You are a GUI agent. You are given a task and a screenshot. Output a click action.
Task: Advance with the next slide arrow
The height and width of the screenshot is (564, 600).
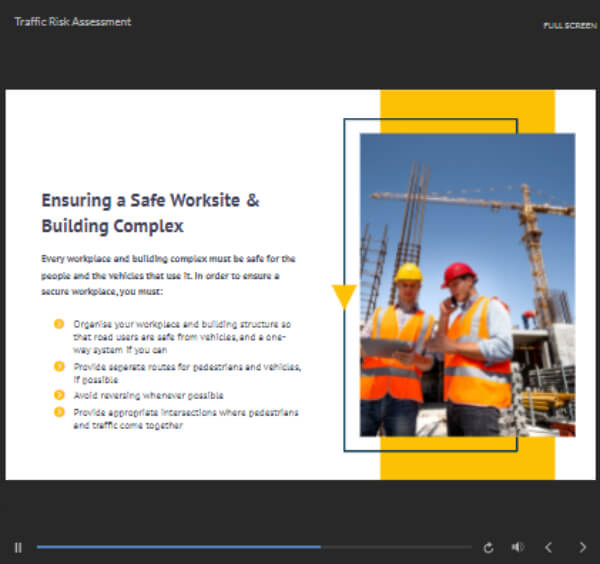pos(583,547)
